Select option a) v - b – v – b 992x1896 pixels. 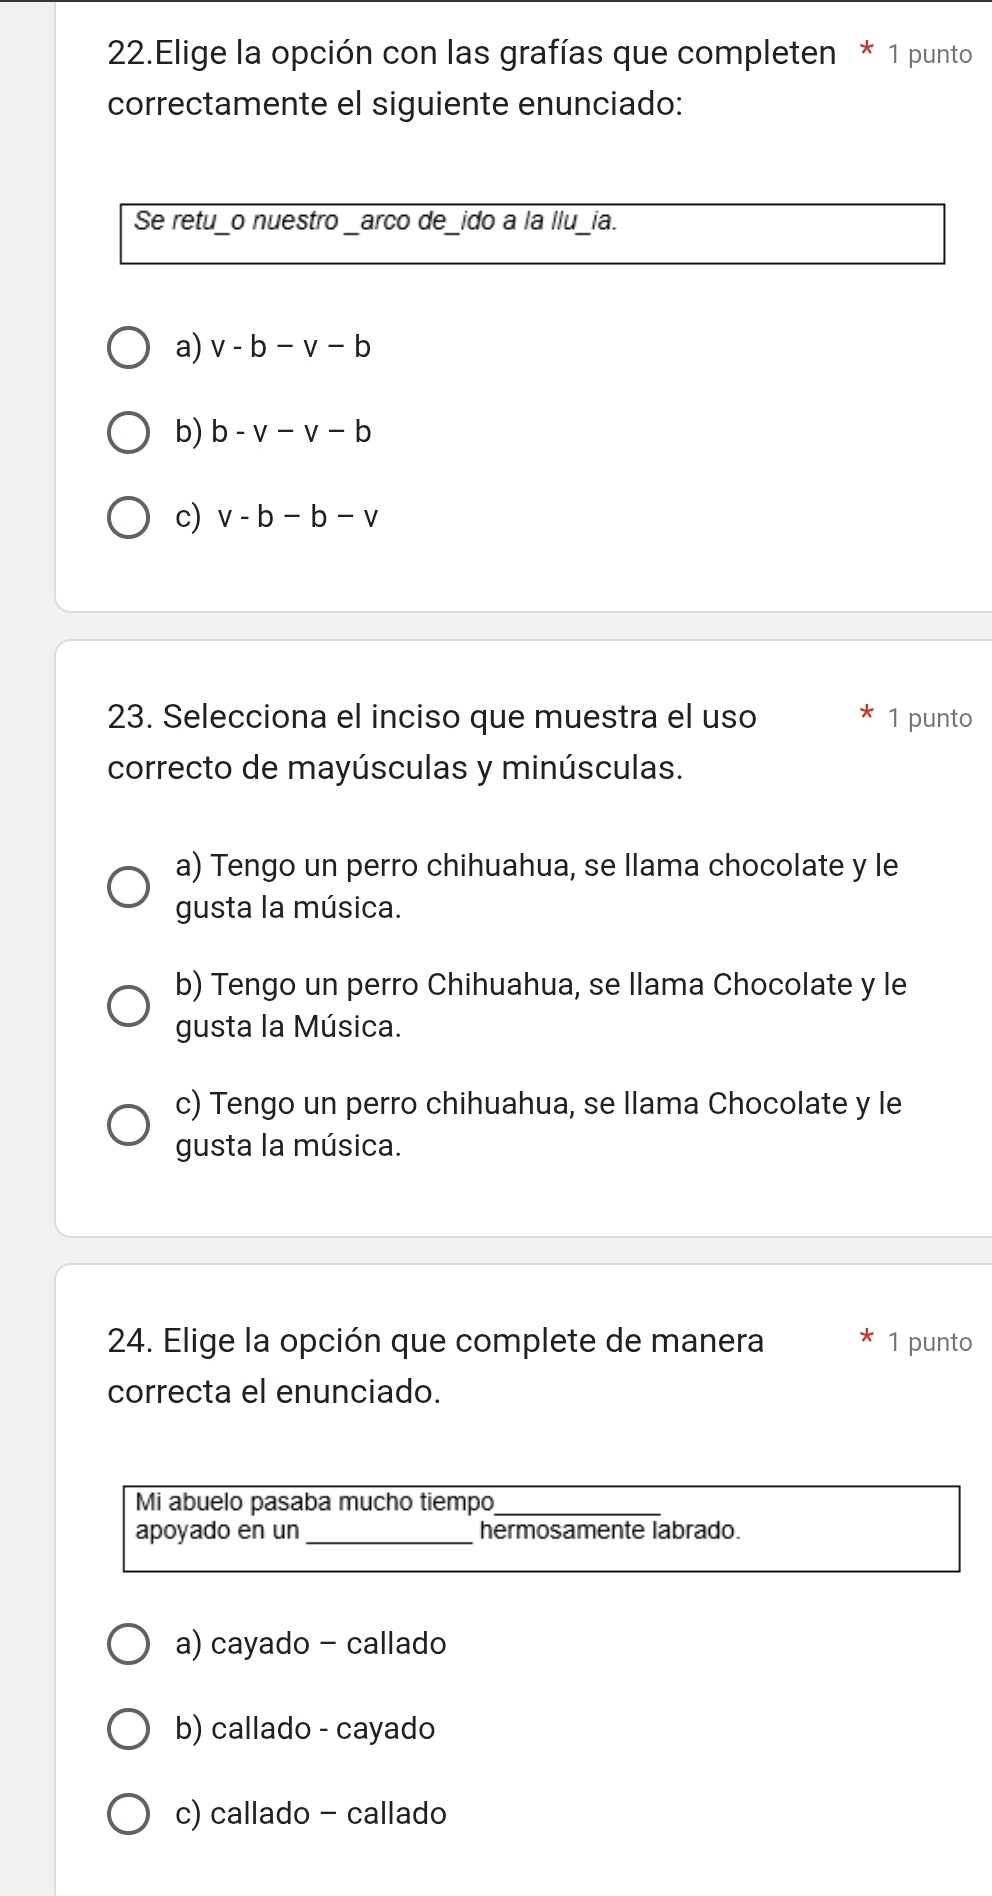pyautogui.click(x=129, y=347)
